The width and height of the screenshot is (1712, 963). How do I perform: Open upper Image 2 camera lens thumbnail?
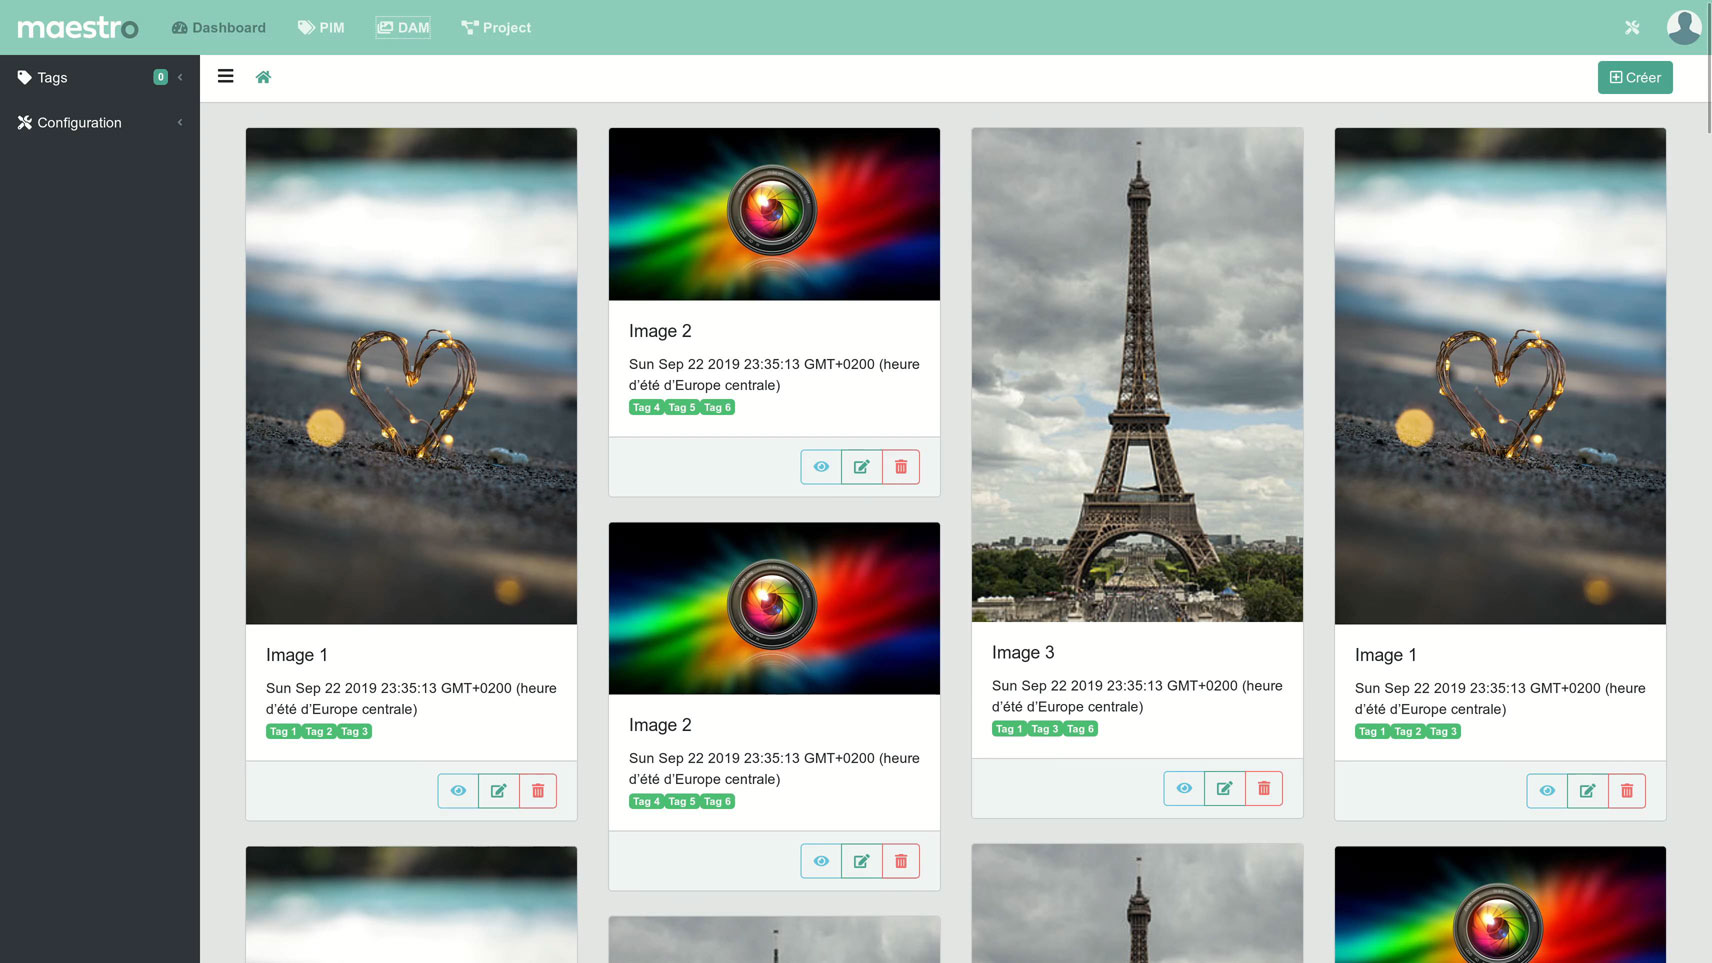[x=774, y=214]
